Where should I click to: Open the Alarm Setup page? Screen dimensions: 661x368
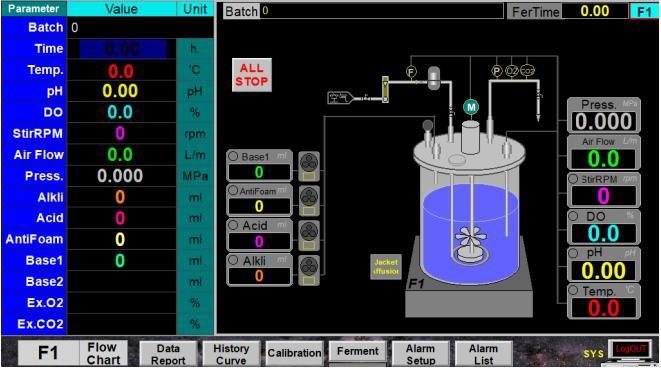pyautogui.click(x=420, y=354)
